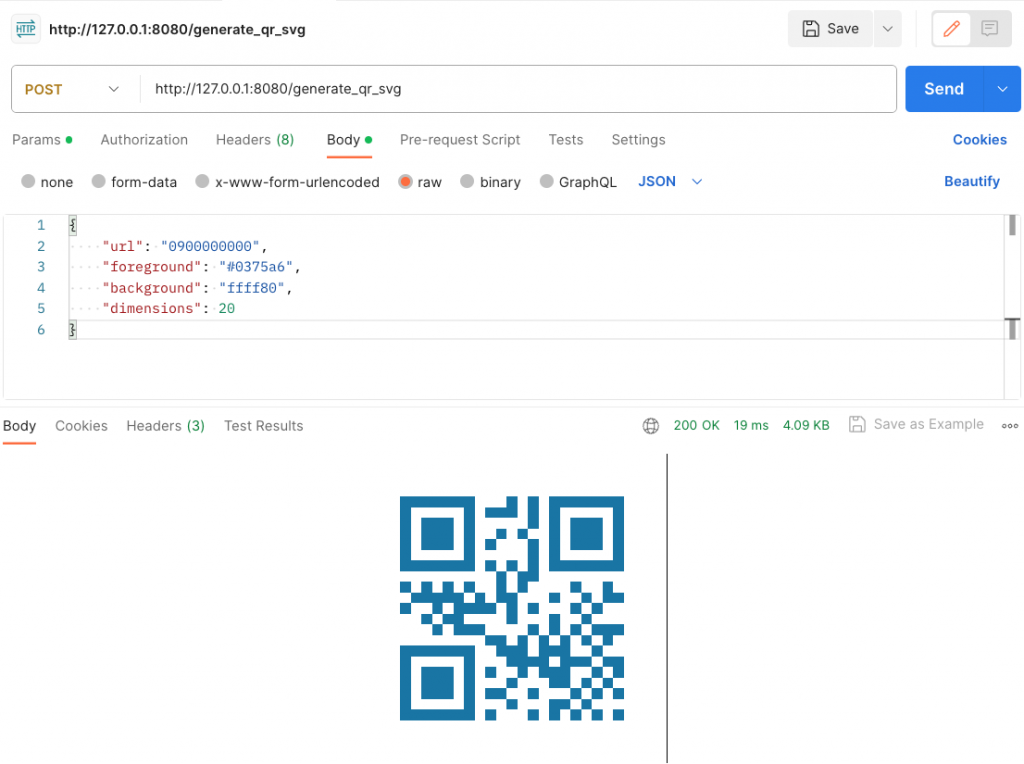Open the JSON format dropdown
The image size is (1024, 764).
pos(670,182)
